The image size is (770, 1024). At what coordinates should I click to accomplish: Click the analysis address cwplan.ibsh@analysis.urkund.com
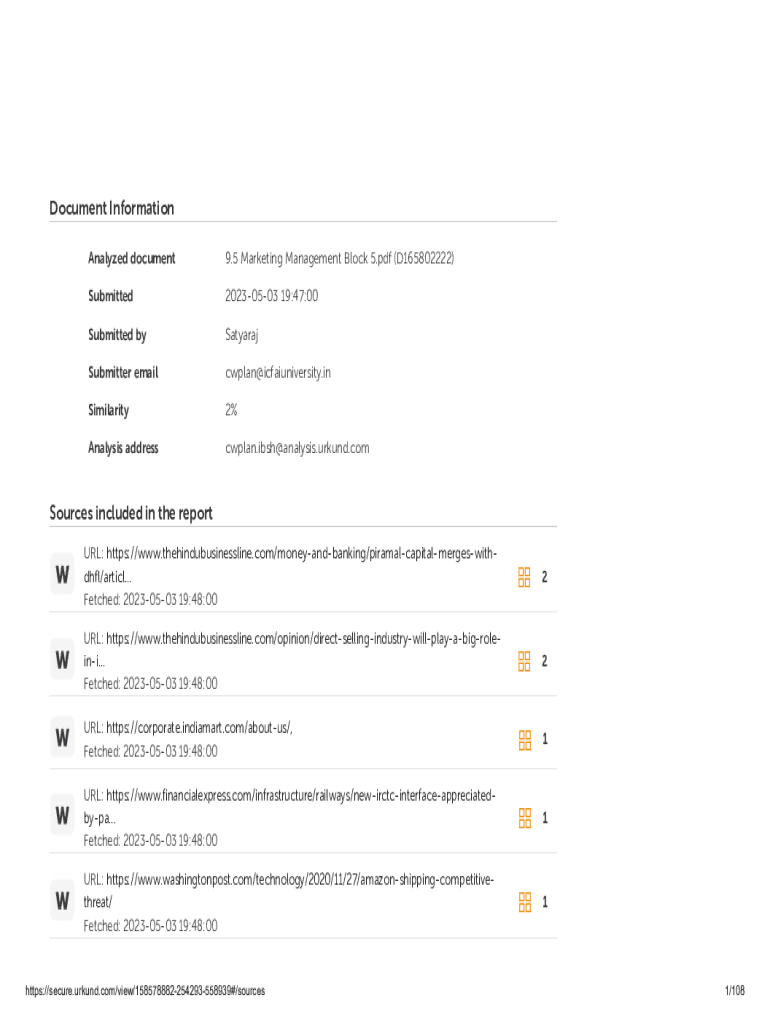click(297, 448)
